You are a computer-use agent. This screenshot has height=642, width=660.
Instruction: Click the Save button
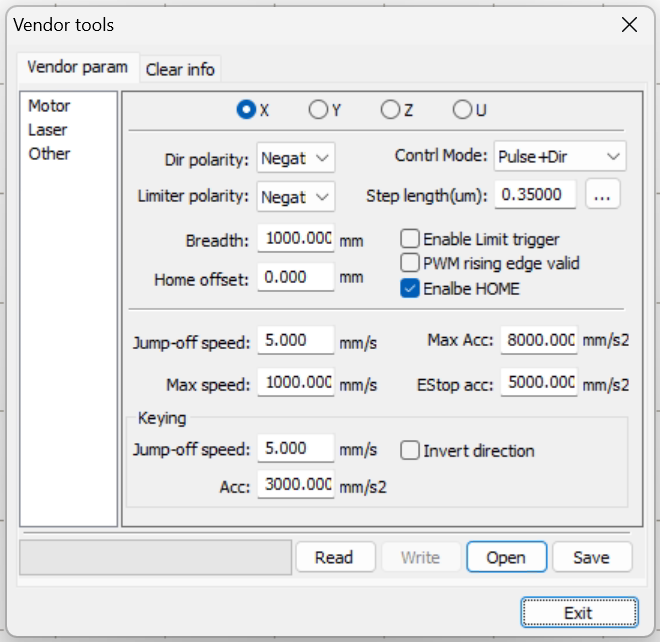[592, 557]
